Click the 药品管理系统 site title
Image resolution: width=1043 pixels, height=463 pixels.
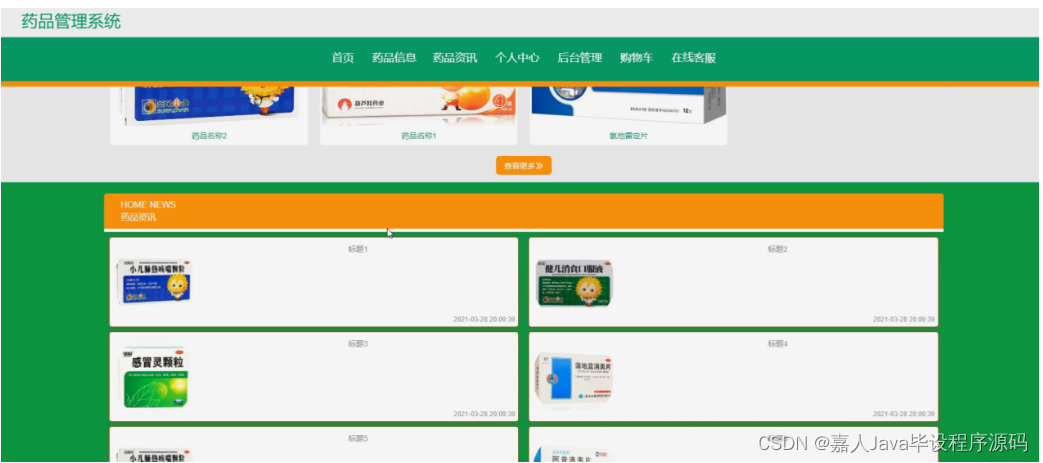(x=71, y=21)
